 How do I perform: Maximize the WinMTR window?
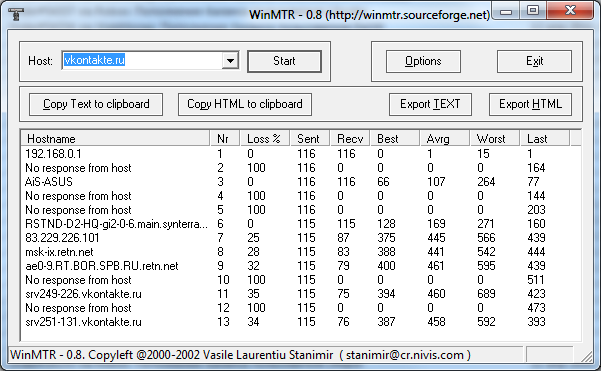click(x=533, y=11)
